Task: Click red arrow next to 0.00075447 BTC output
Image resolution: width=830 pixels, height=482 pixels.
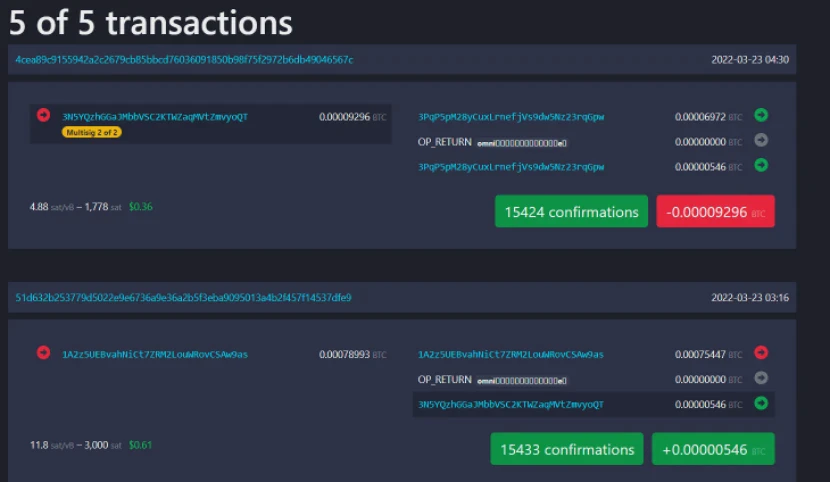Action: [761, 353]
